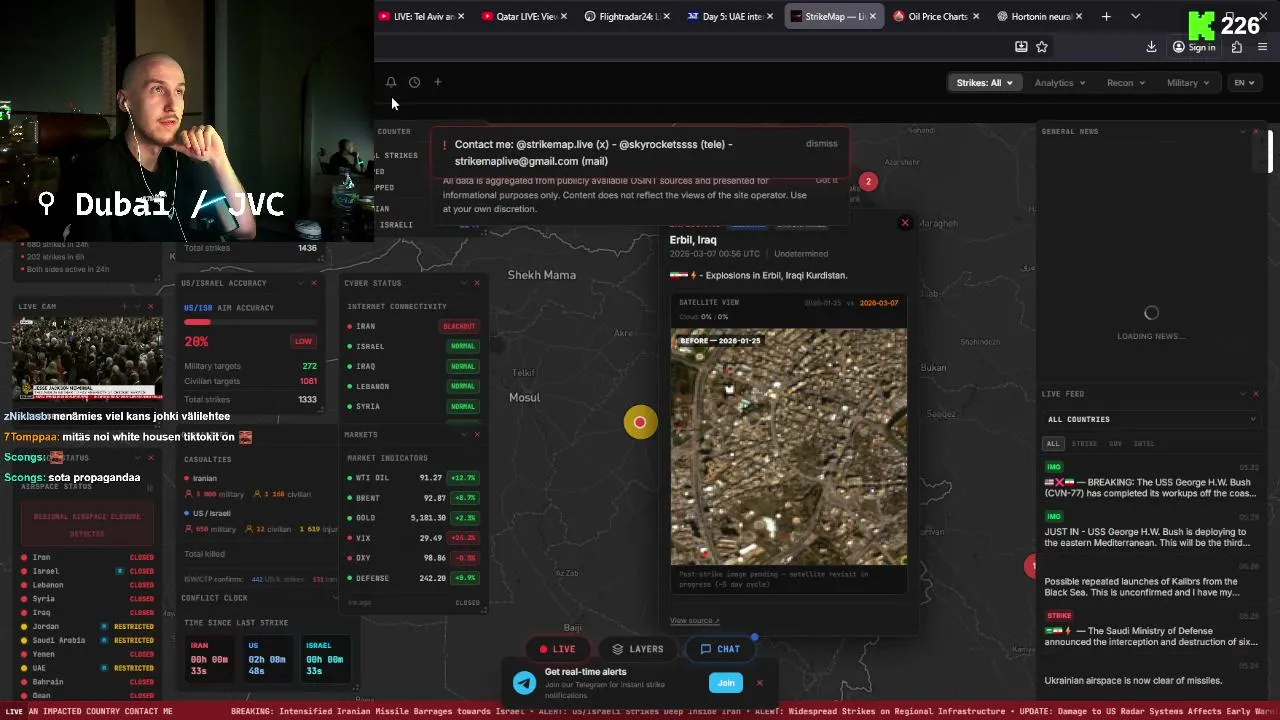Click Got it on disclaimer notice
This screenshot has width=1280, height=720.
tap(826, 180)
